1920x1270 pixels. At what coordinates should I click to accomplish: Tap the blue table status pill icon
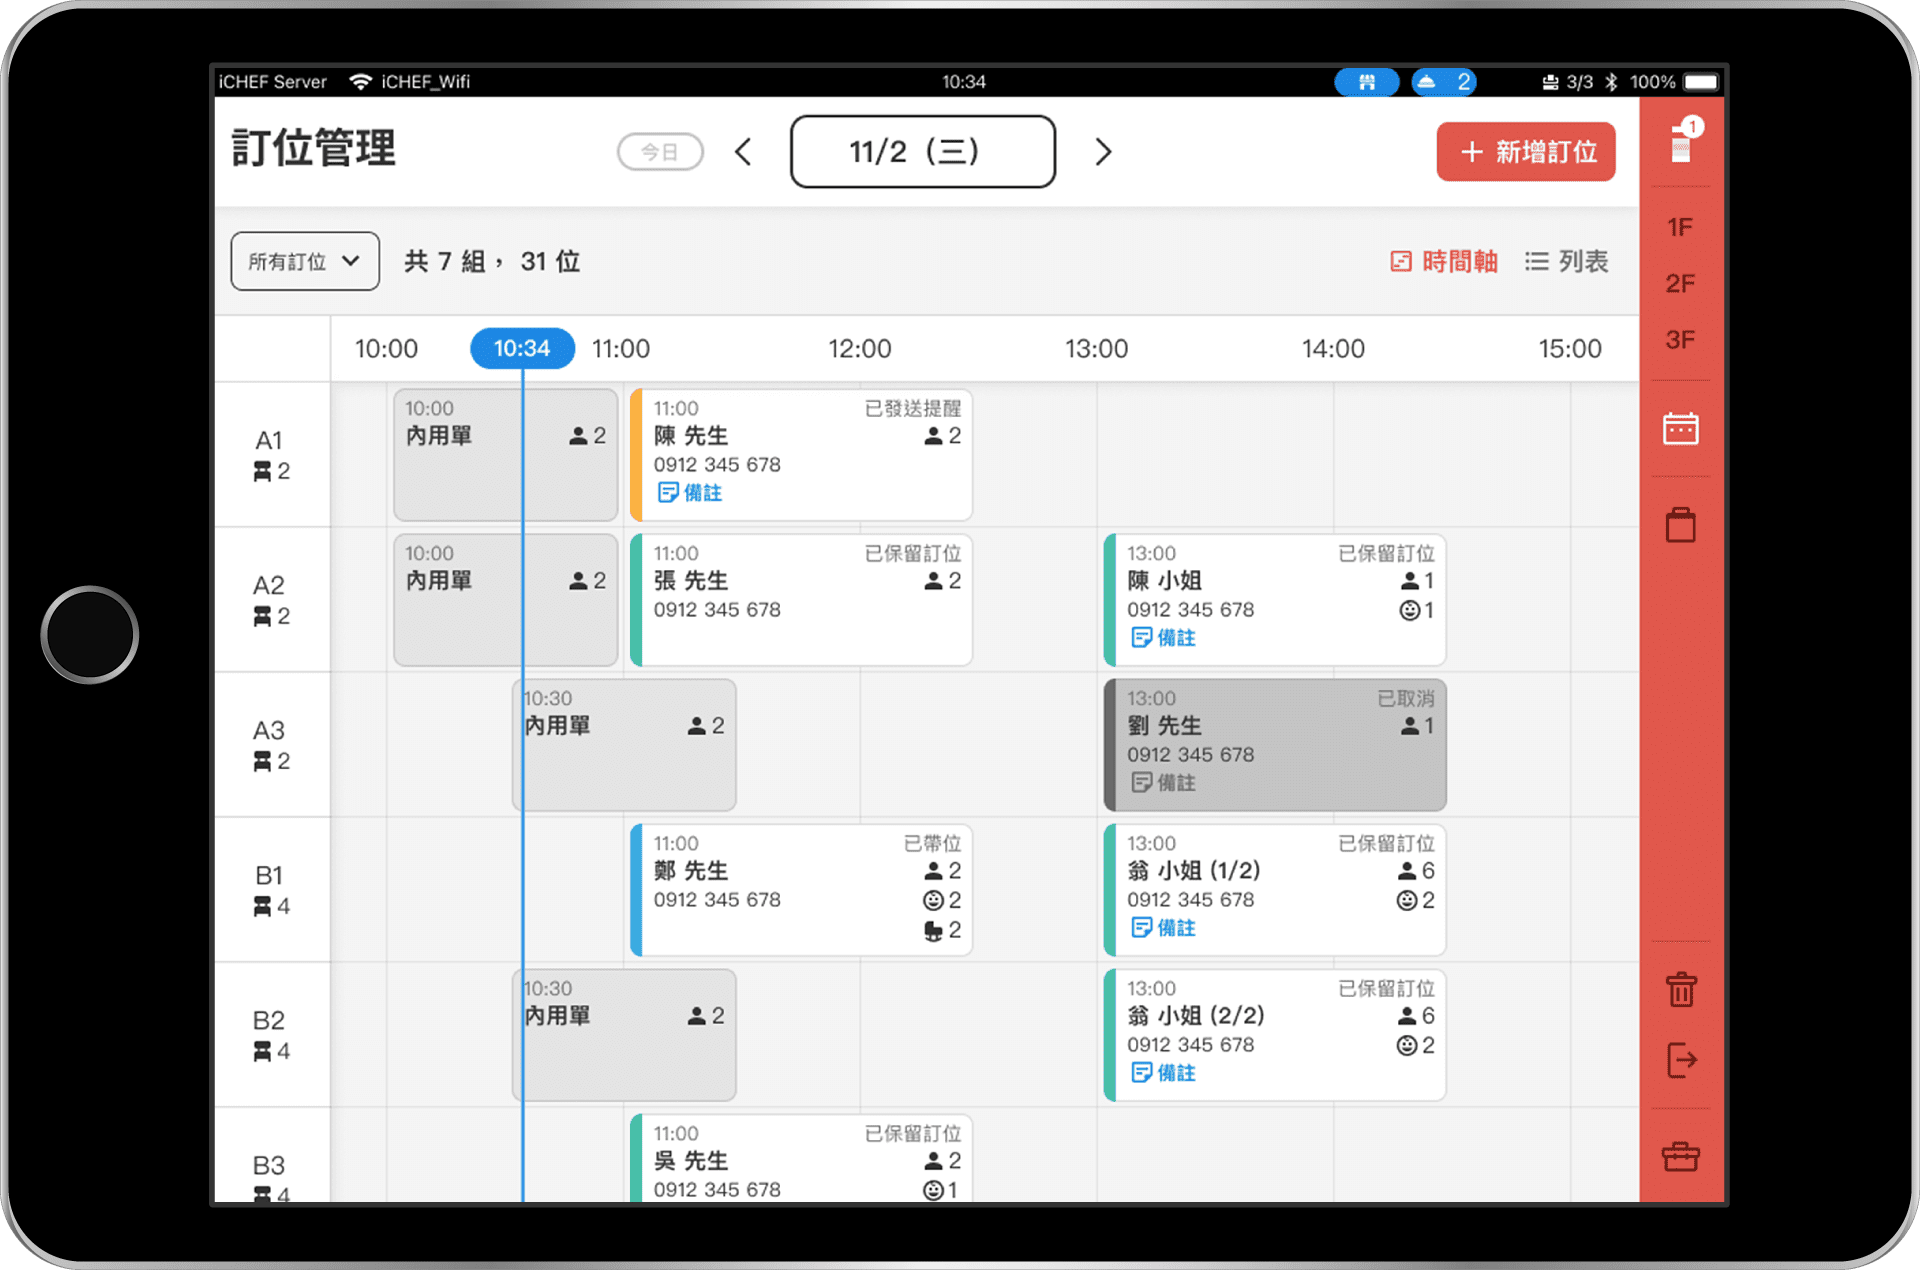pyautogui.click(x=1367, y=82)
